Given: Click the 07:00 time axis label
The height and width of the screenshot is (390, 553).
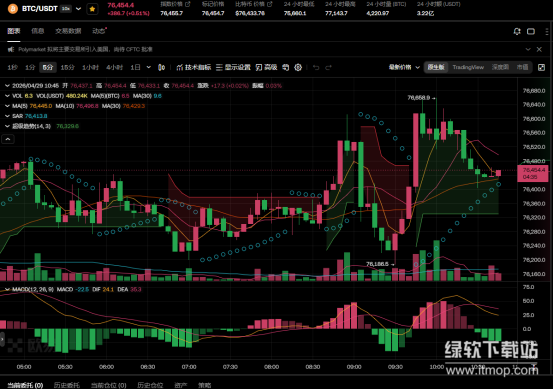Looking at the screenshot, I should [x=189, y=367].
